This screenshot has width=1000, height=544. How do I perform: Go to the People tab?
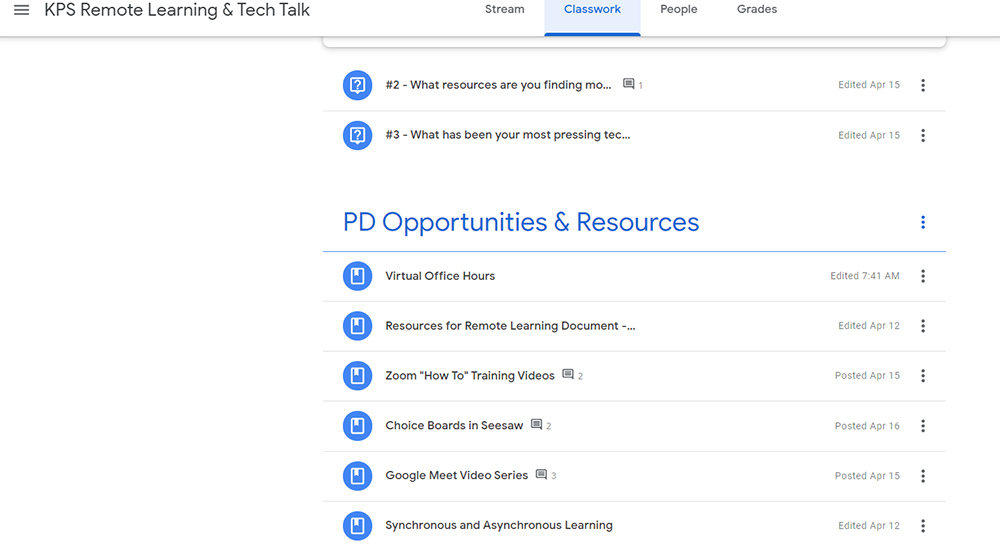click(679, 10)
